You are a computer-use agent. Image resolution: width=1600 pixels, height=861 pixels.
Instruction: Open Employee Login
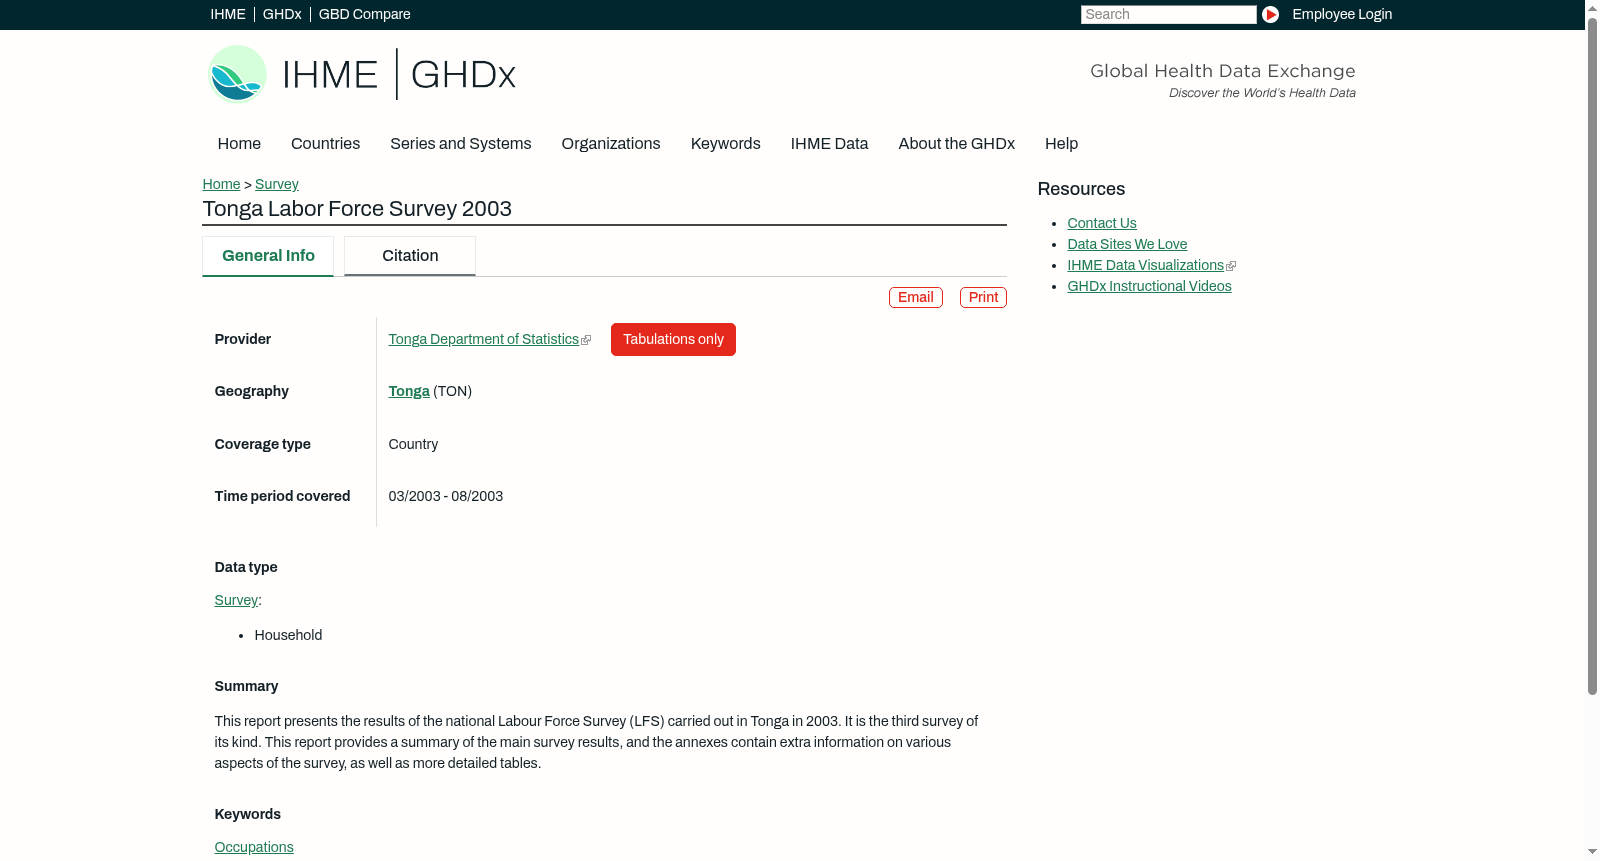click(x=1342, y=14)
